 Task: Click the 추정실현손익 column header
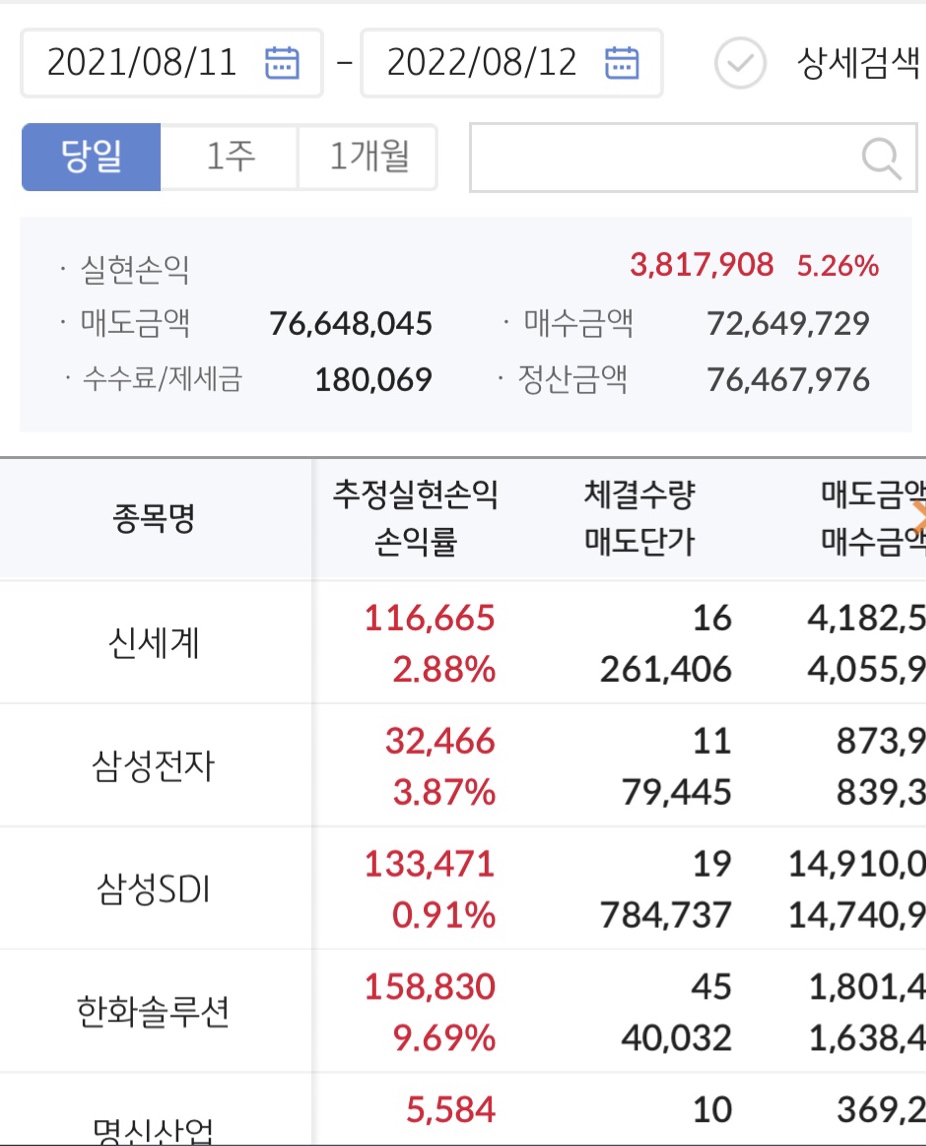tap(415, 494)
